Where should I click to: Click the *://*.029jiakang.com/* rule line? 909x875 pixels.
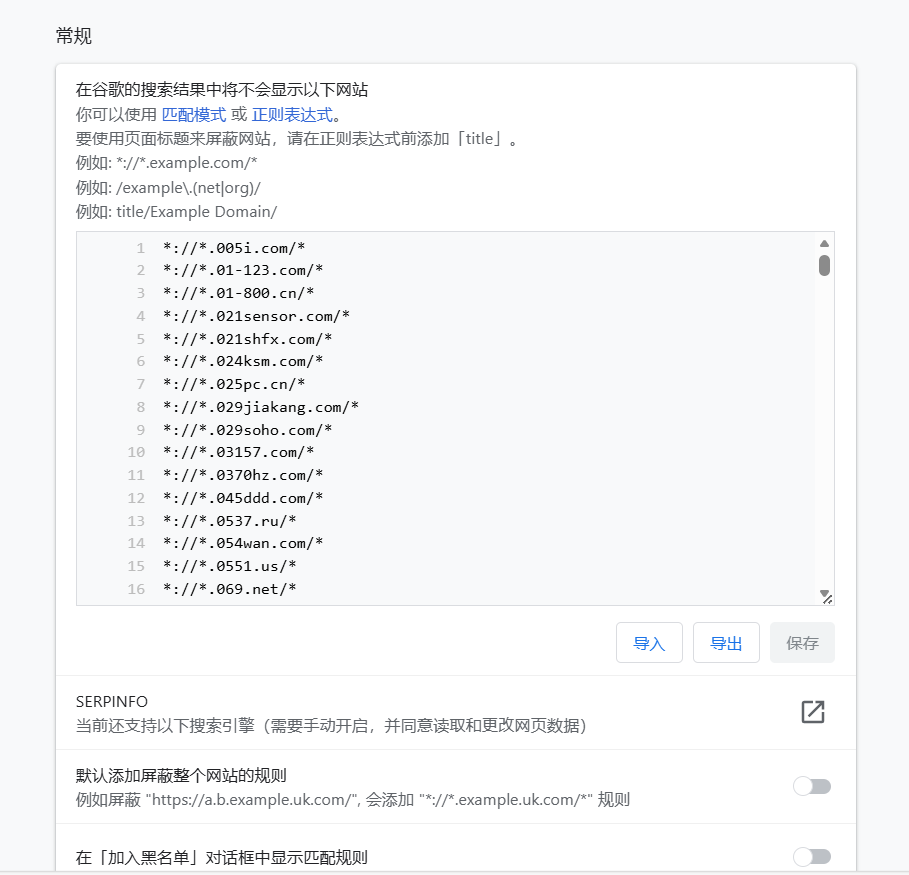pyautogui.click(x=260, y=406)
